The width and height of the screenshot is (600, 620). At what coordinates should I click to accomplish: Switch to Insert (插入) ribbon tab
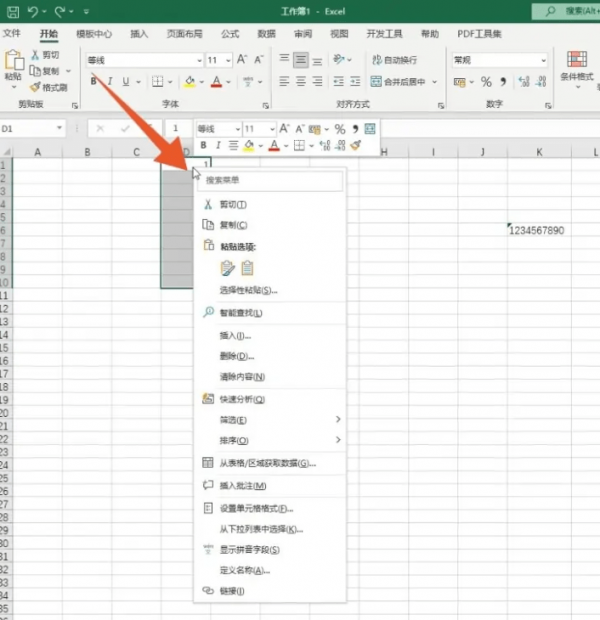139,34
